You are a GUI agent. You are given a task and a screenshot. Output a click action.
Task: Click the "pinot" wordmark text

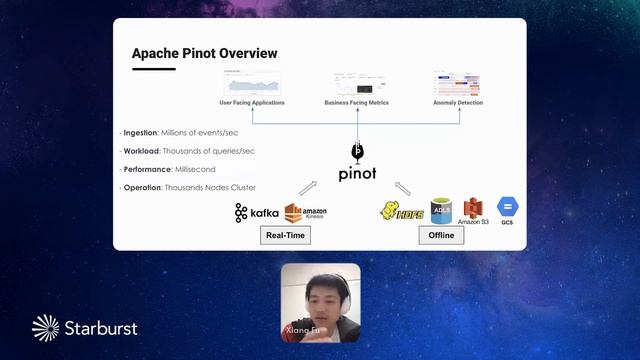coord(358,174)
